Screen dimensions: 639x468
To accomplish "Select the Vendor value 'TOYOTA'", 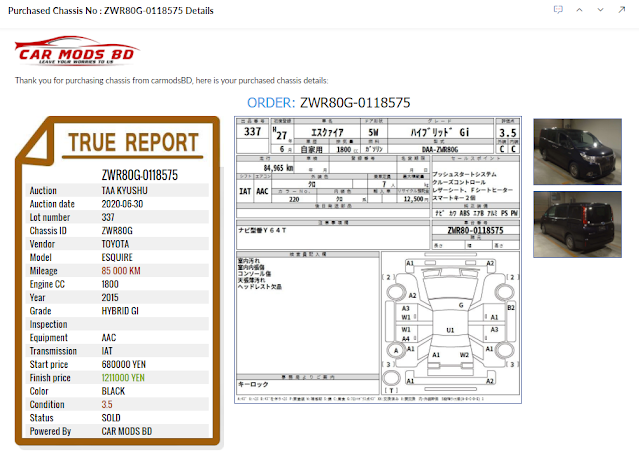I will point(115,244).
